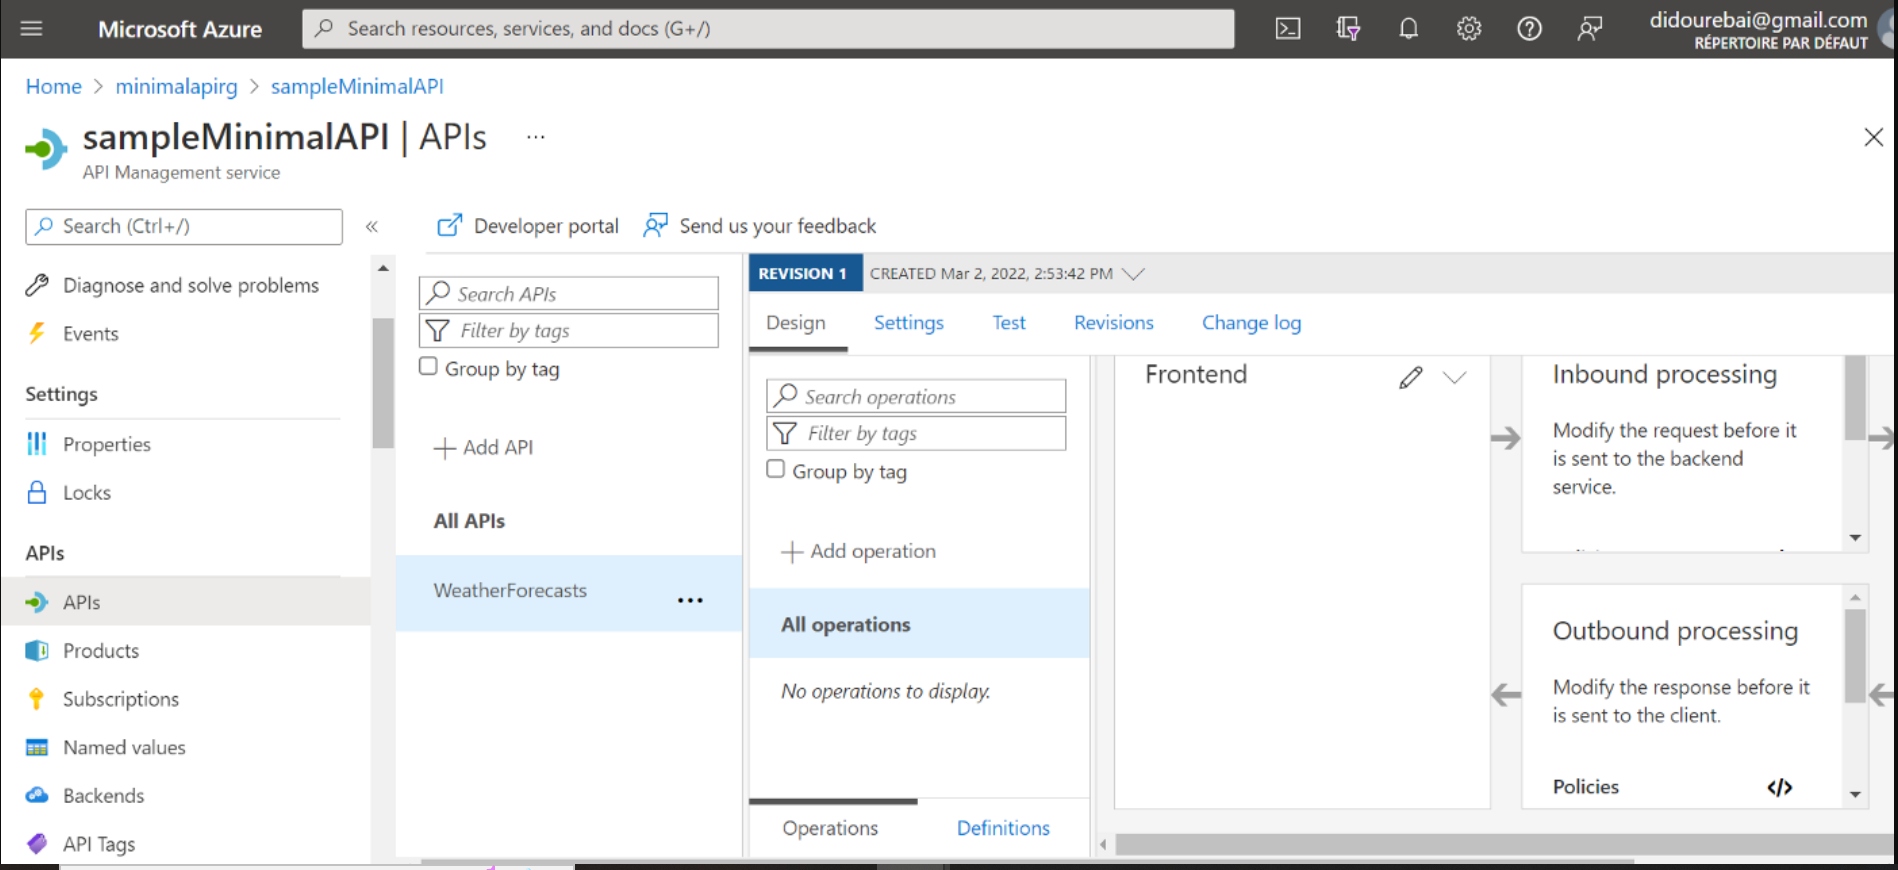Collapse the left sidebar menu
1898x870 pixels.
tap(372, 226)
